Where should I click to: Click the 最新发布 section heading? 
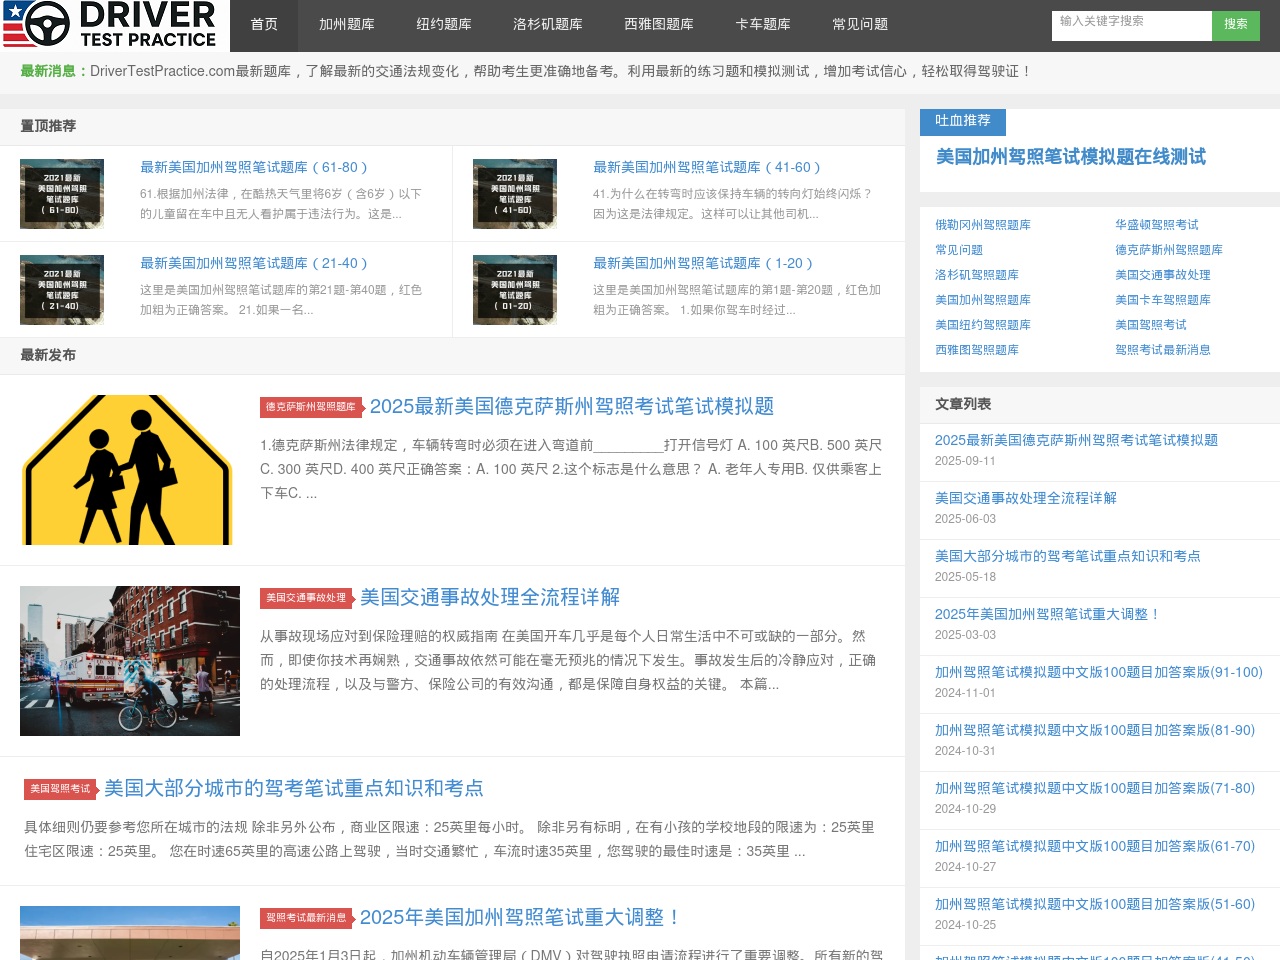[x=48, y=355]
